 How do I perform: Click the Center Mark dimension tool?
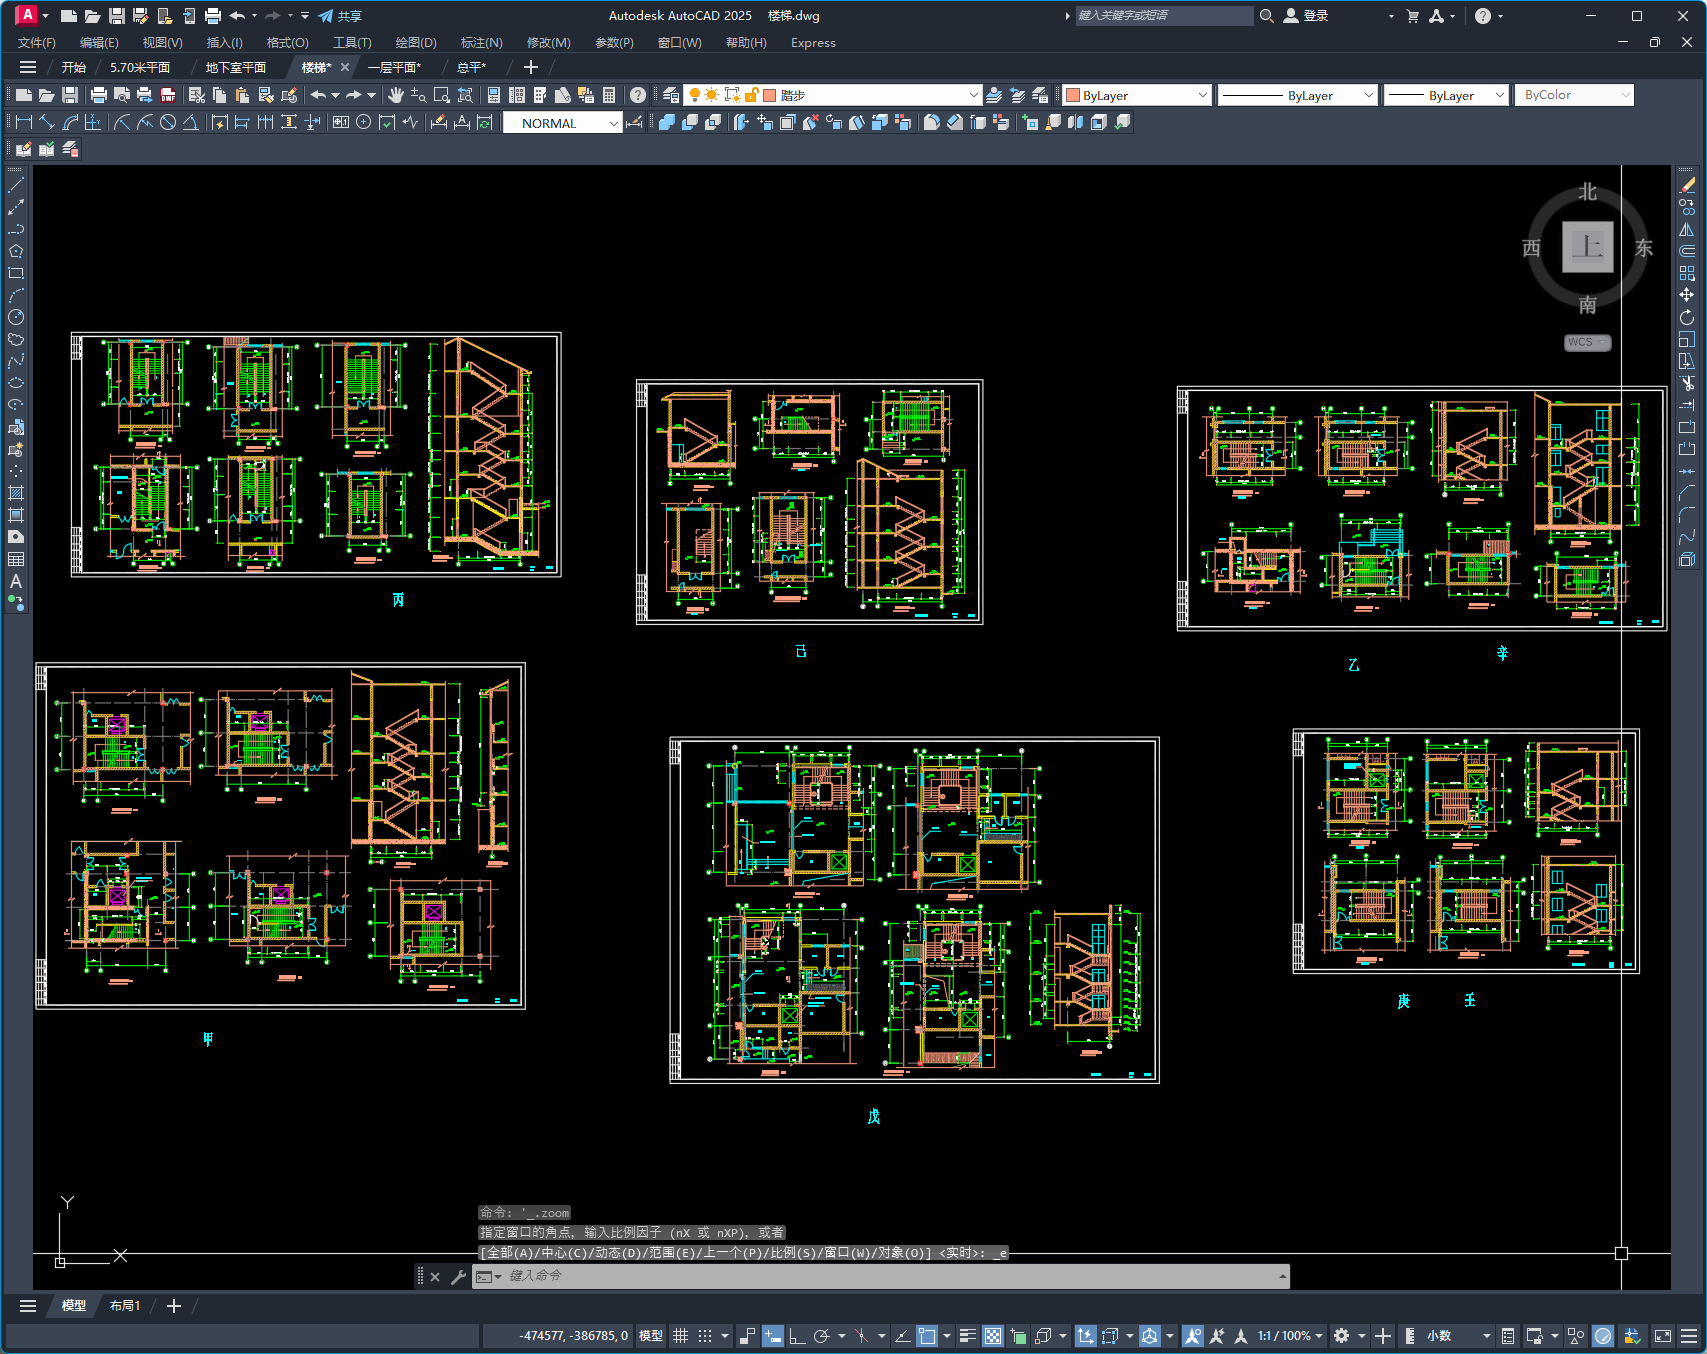(x=364, y=122)
